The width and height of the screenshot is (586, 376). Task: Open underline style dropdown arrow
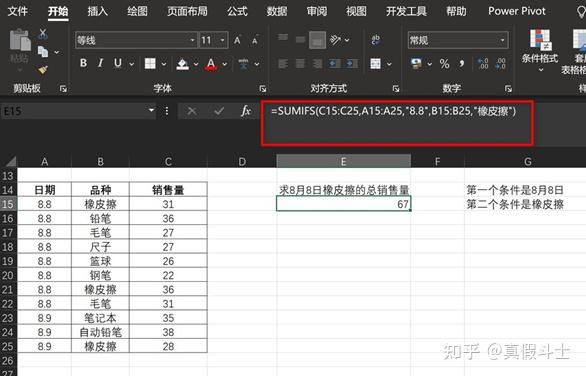click(132, 64)
